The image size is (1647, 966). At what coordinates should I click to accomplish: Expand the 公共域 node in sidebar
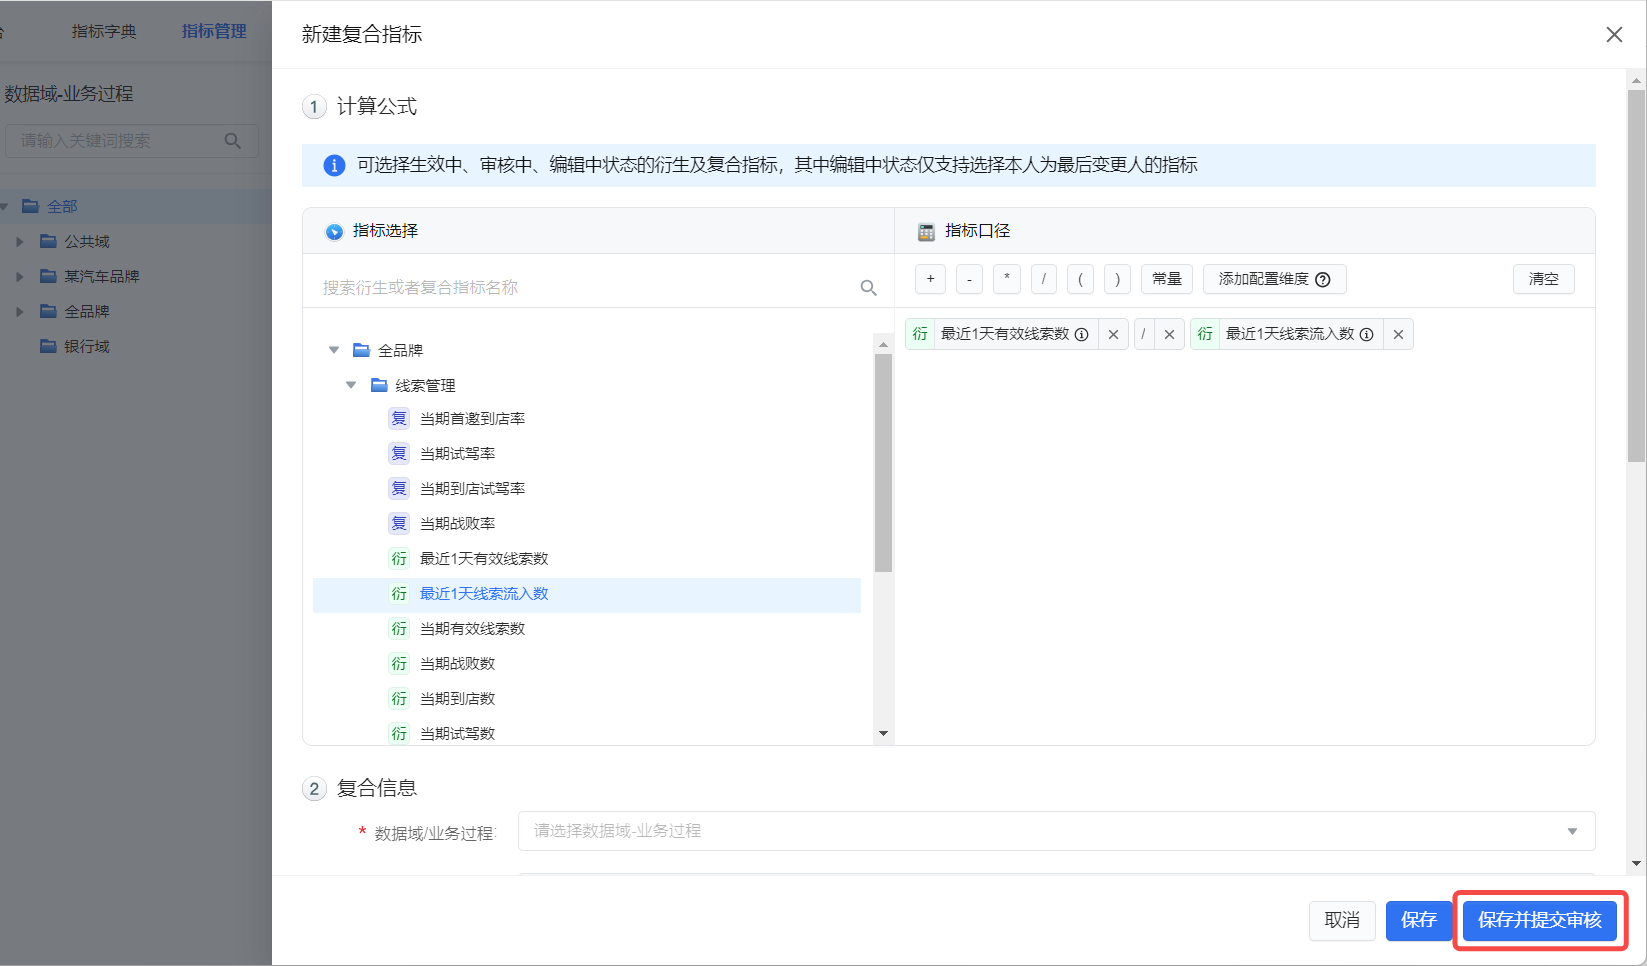(19, 242)
